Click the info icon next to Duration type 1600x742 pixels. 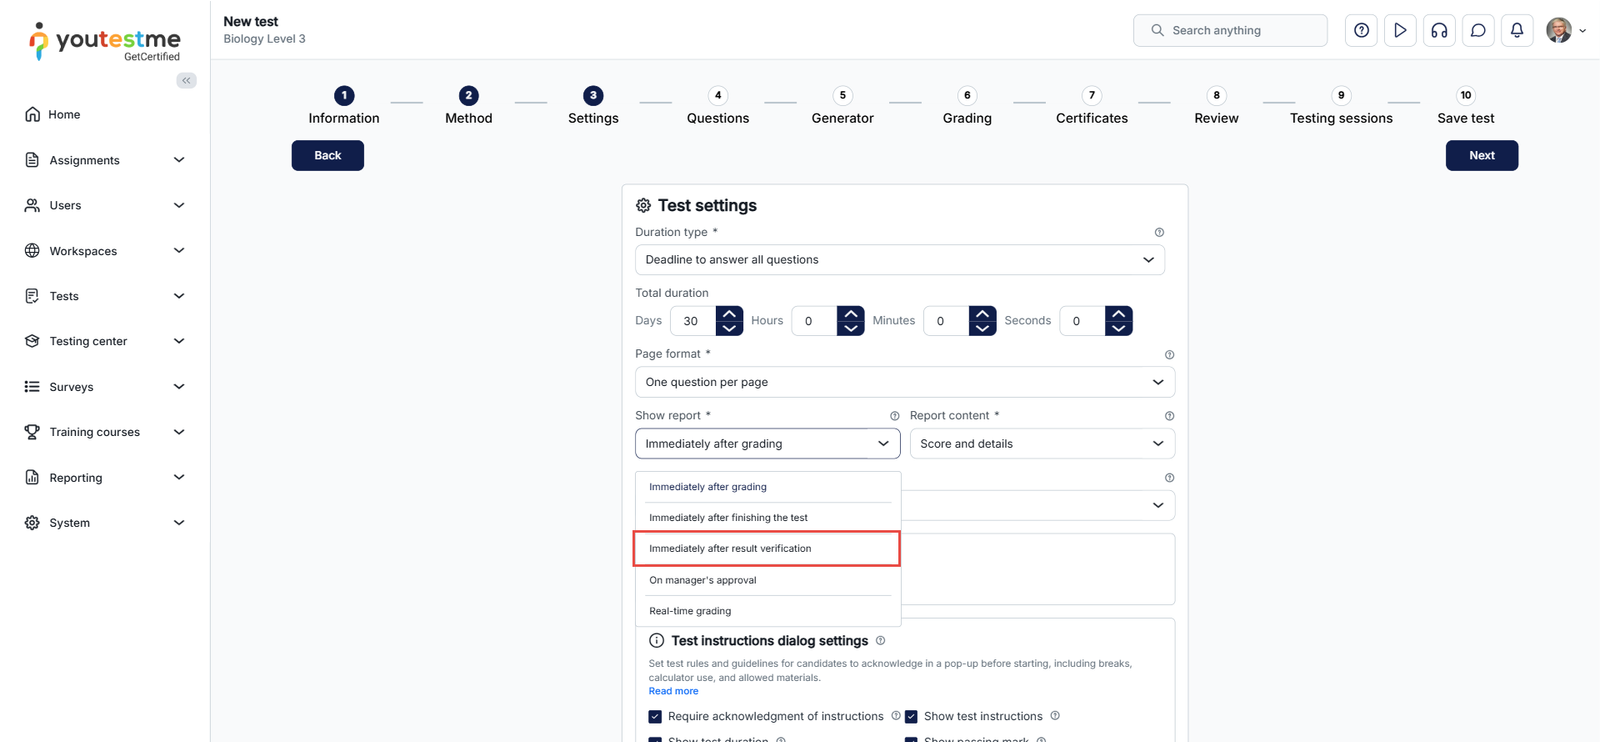(1159, 233)
